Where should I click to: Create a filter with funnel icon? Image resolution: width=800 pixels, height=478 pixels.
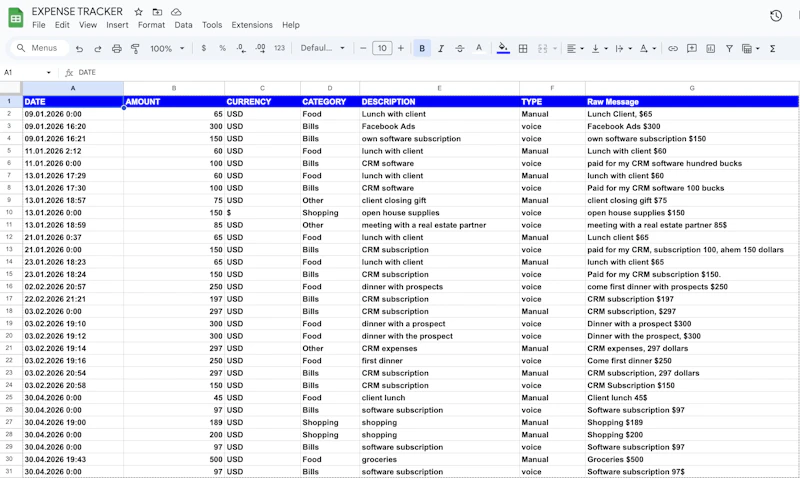729,48
